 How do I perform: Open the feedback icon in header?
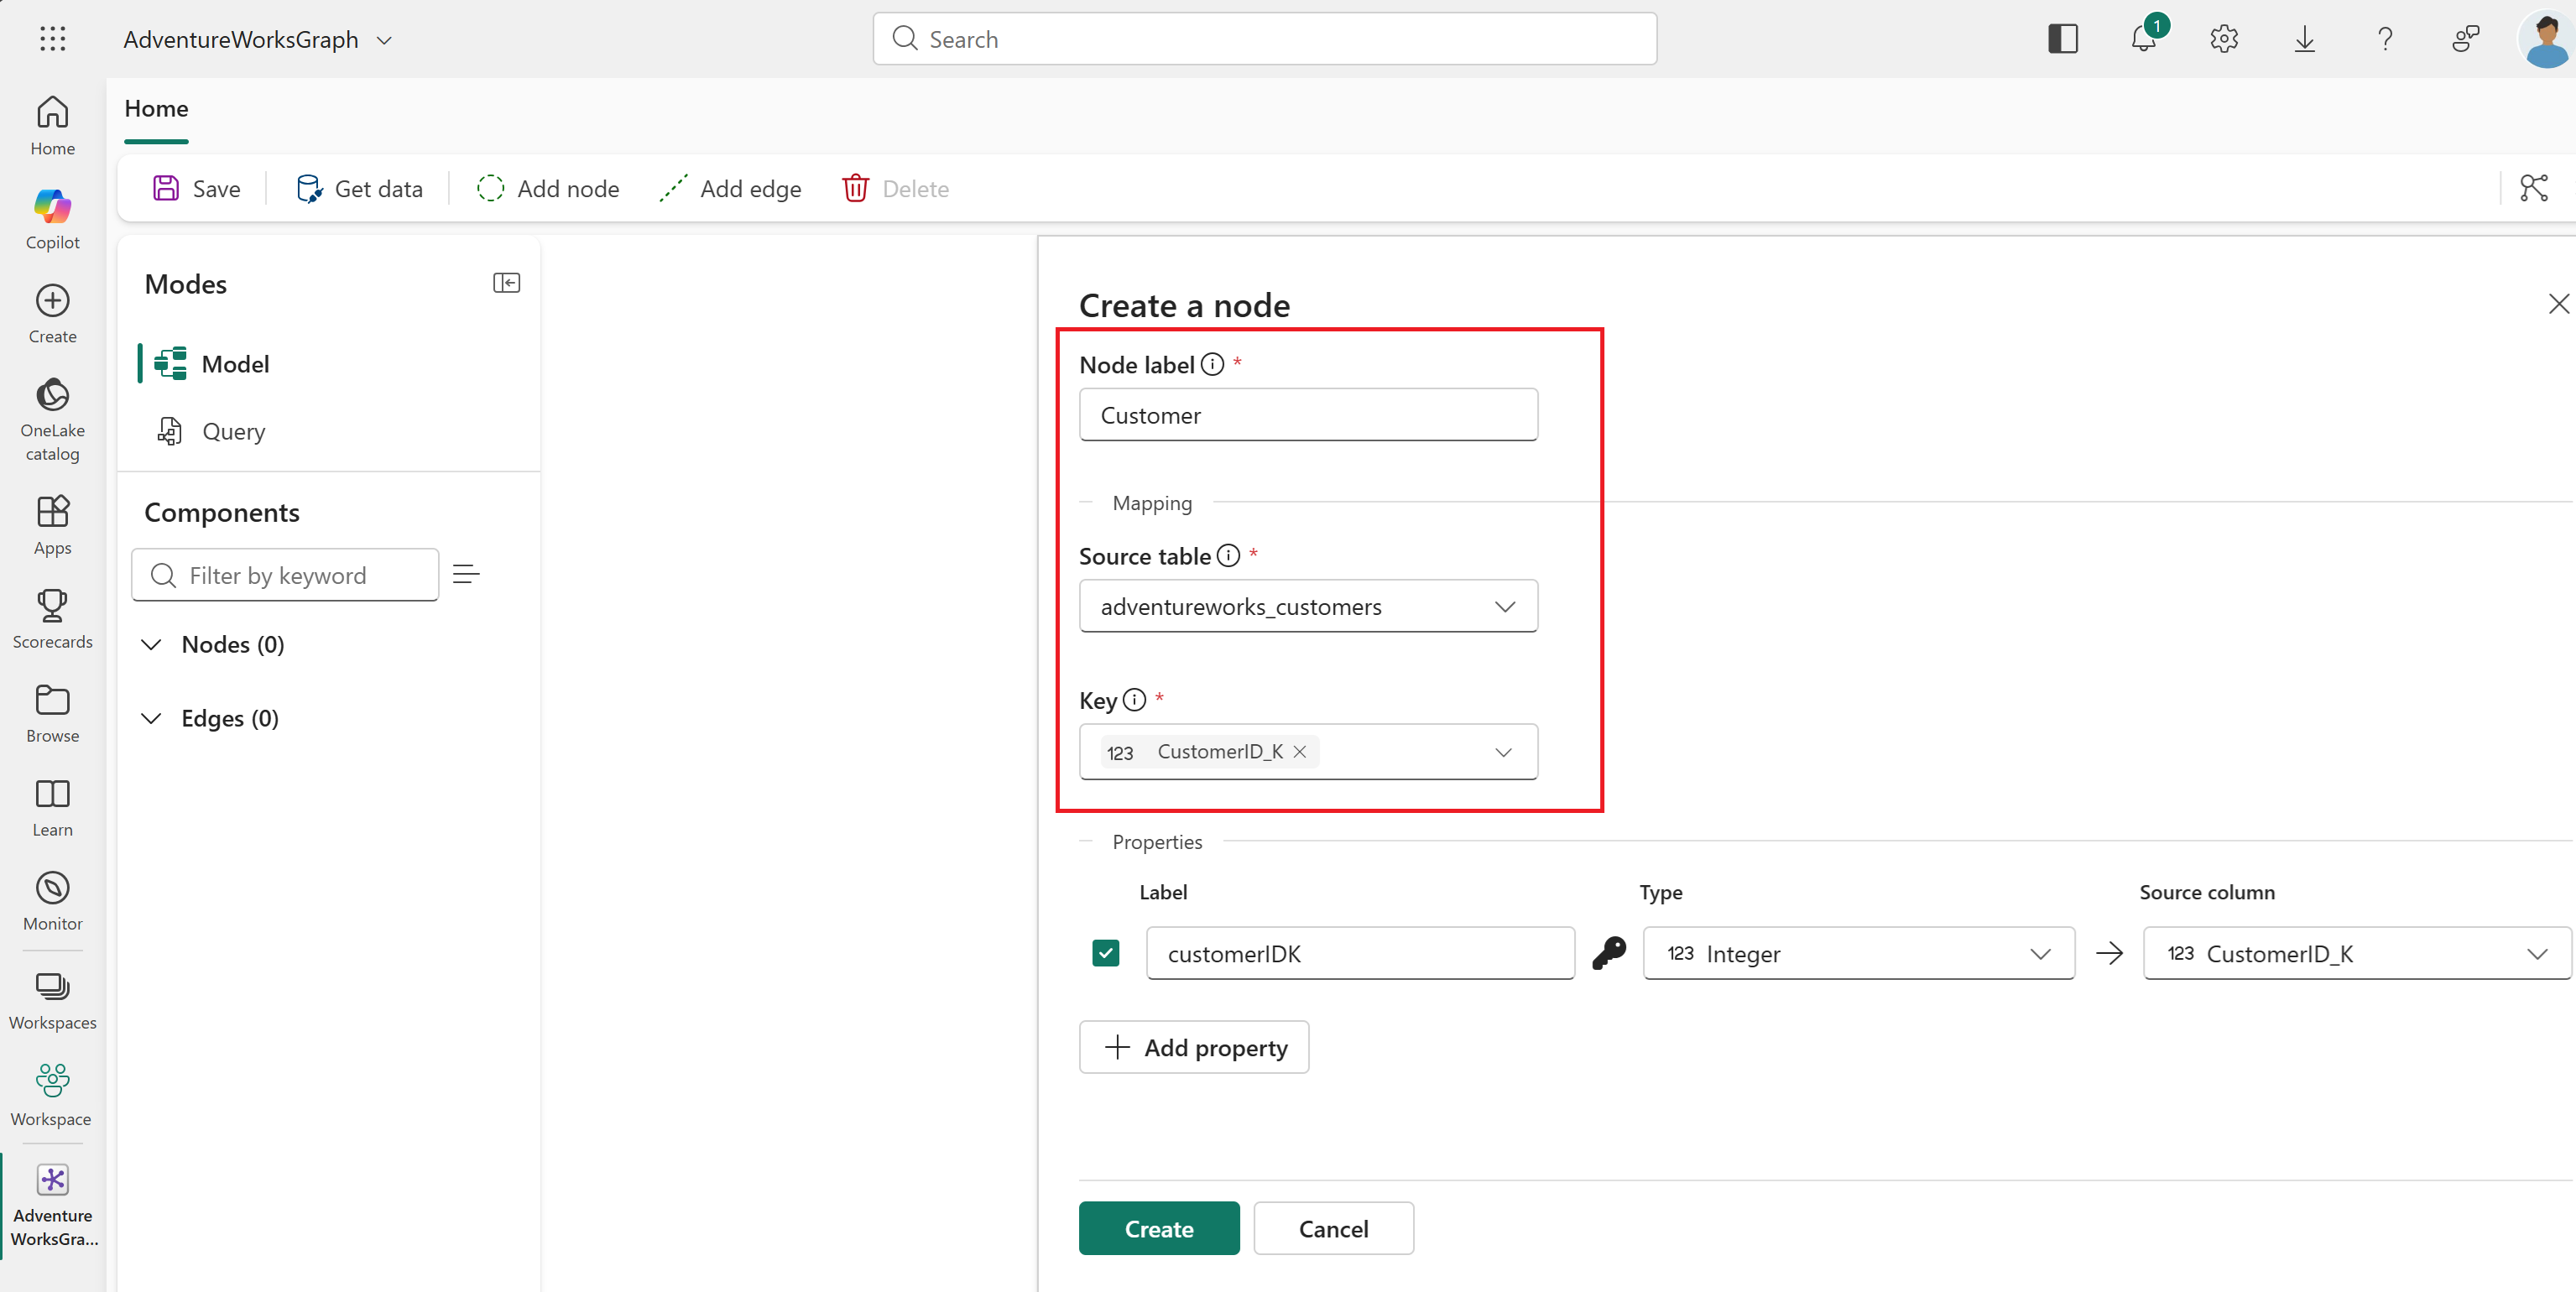pyautogui.click(x=2466, y=39)
